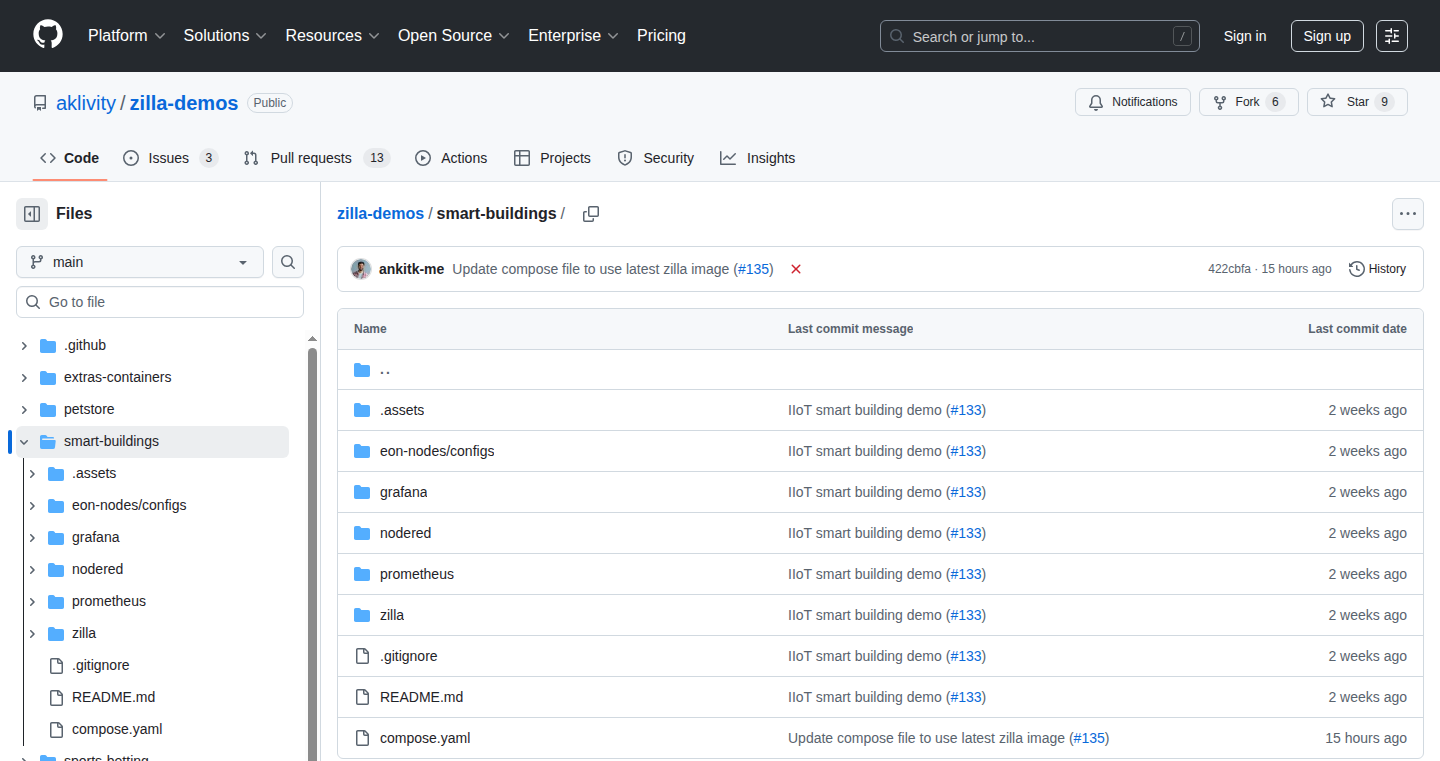The image size is (1440, 761).
Task: Open the Pull requests tab
Action: point(316,158)
